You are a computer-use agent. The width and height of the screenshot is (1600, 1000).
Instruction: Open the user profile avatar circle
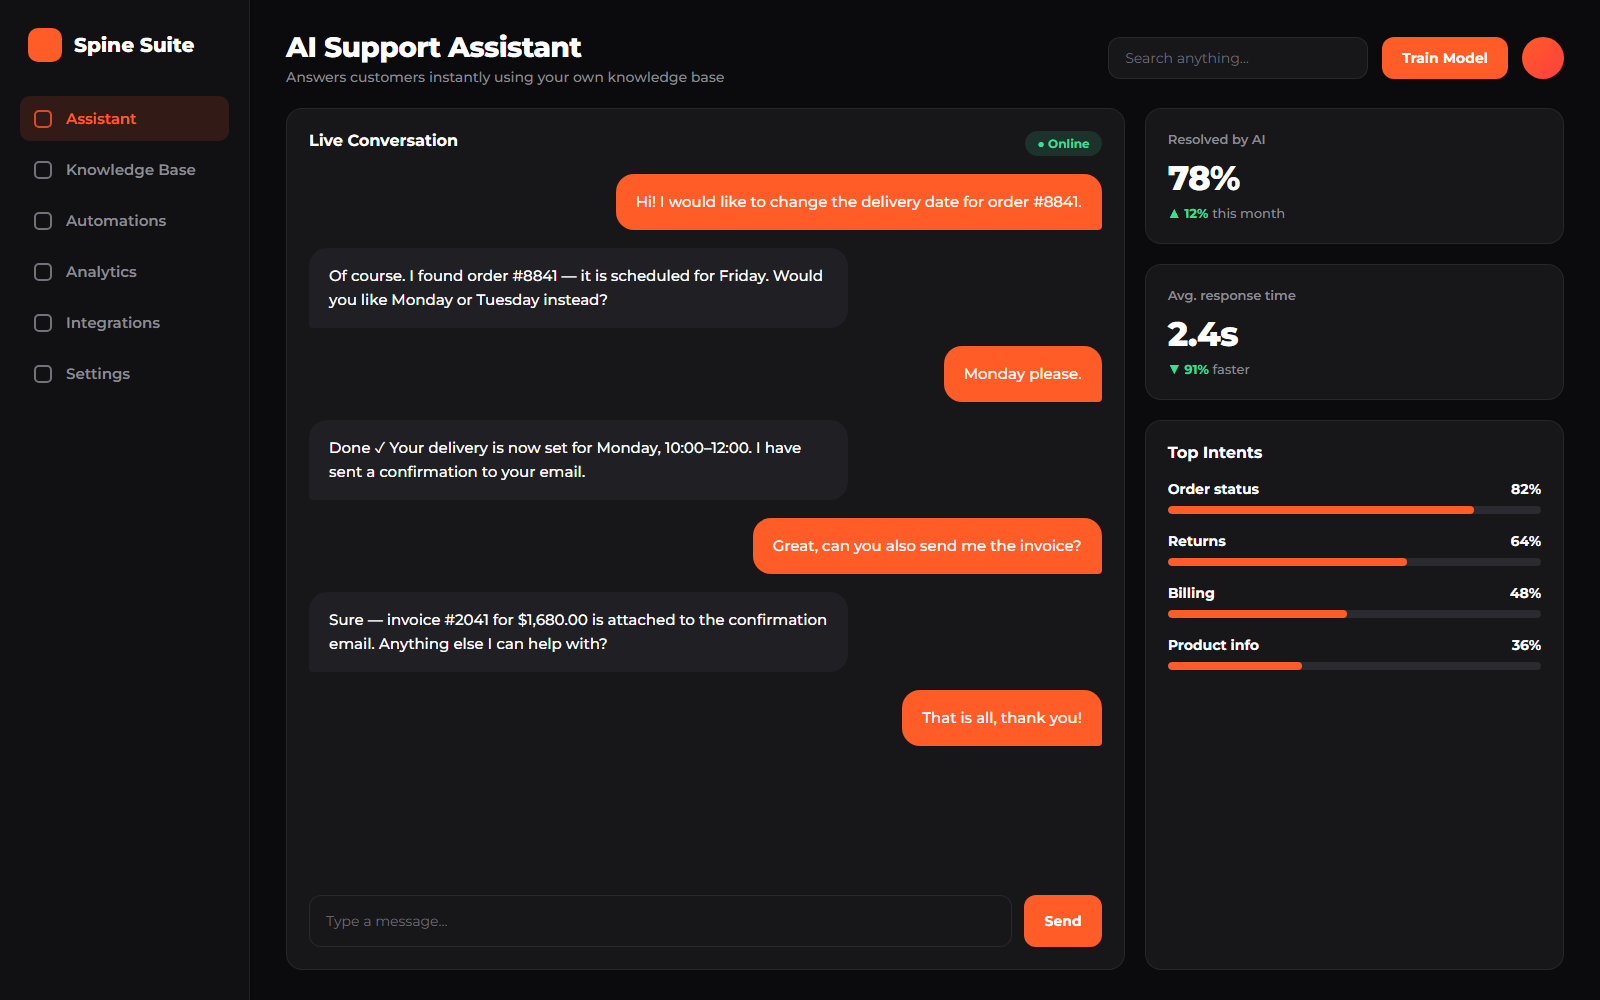coord(1543,58)
